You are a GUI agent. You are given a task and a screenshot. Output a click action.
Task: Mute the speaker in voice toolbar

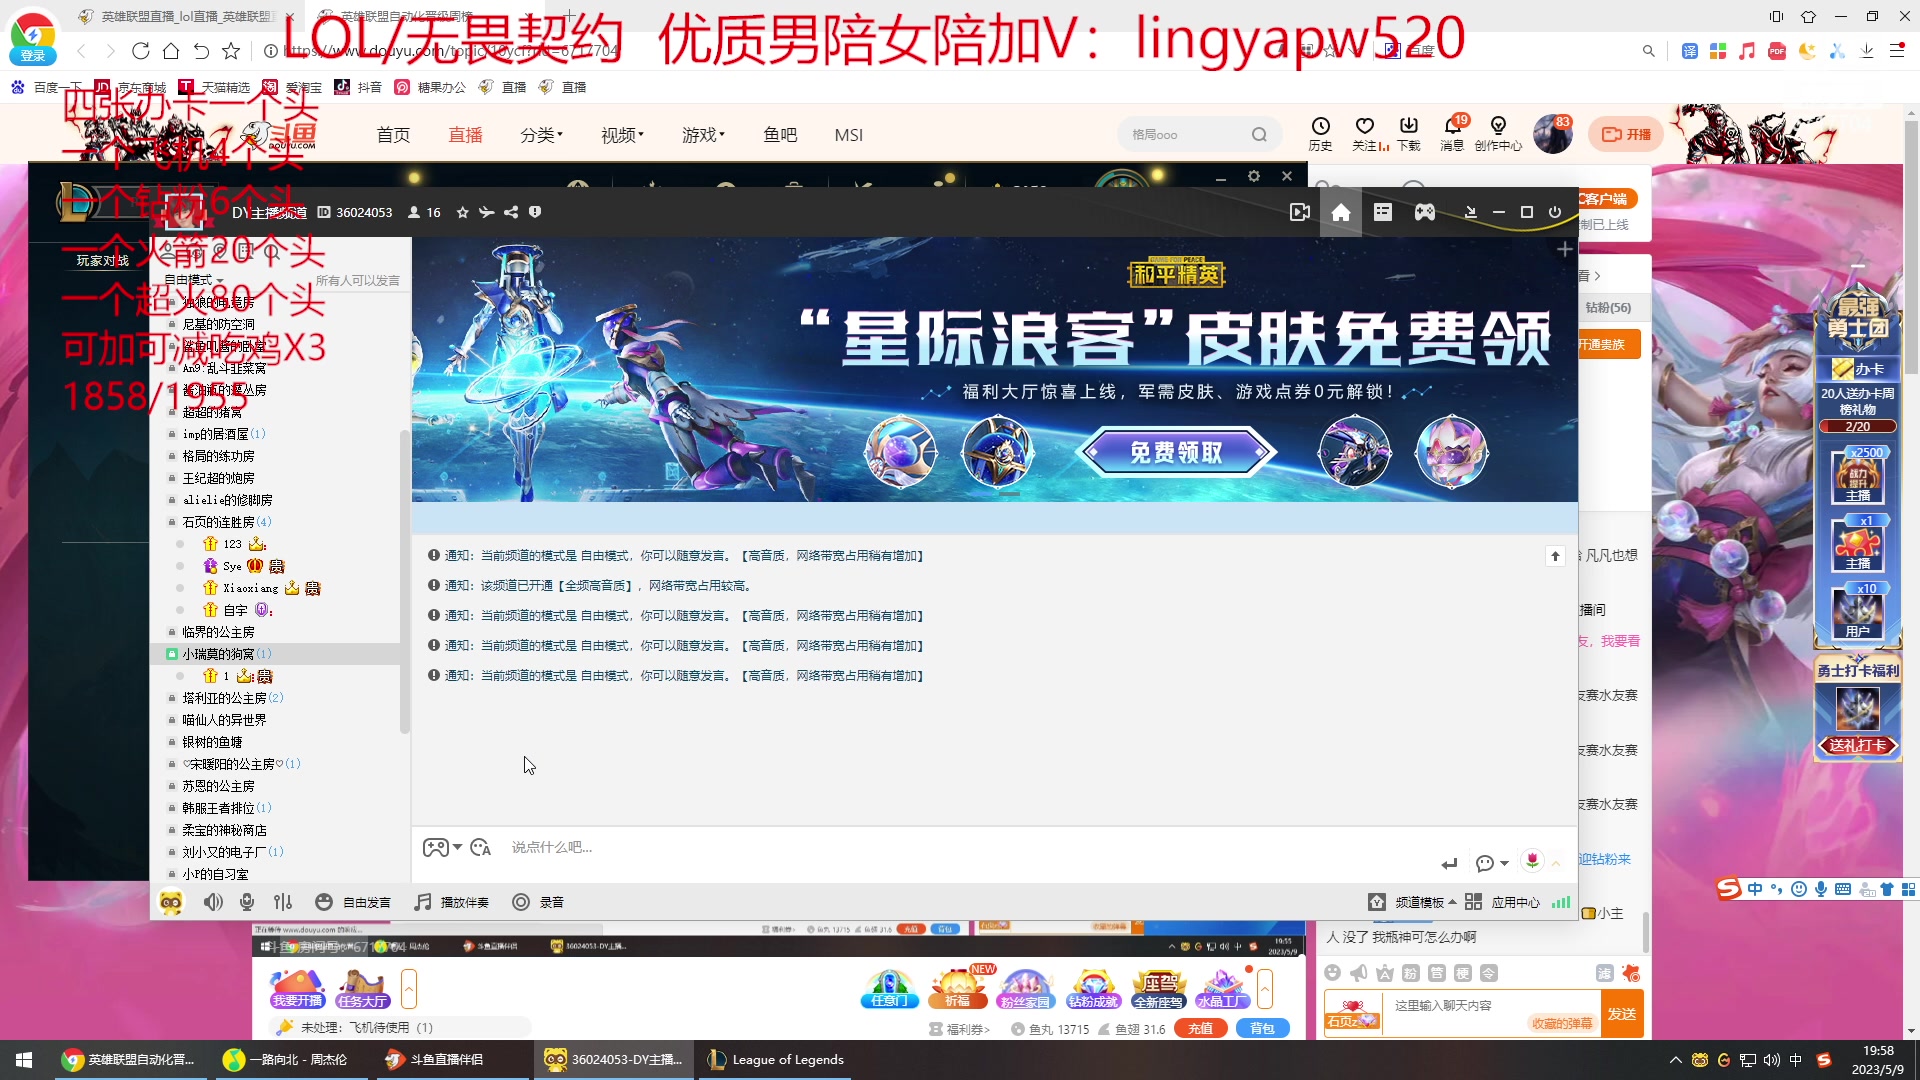pos(213,902)
